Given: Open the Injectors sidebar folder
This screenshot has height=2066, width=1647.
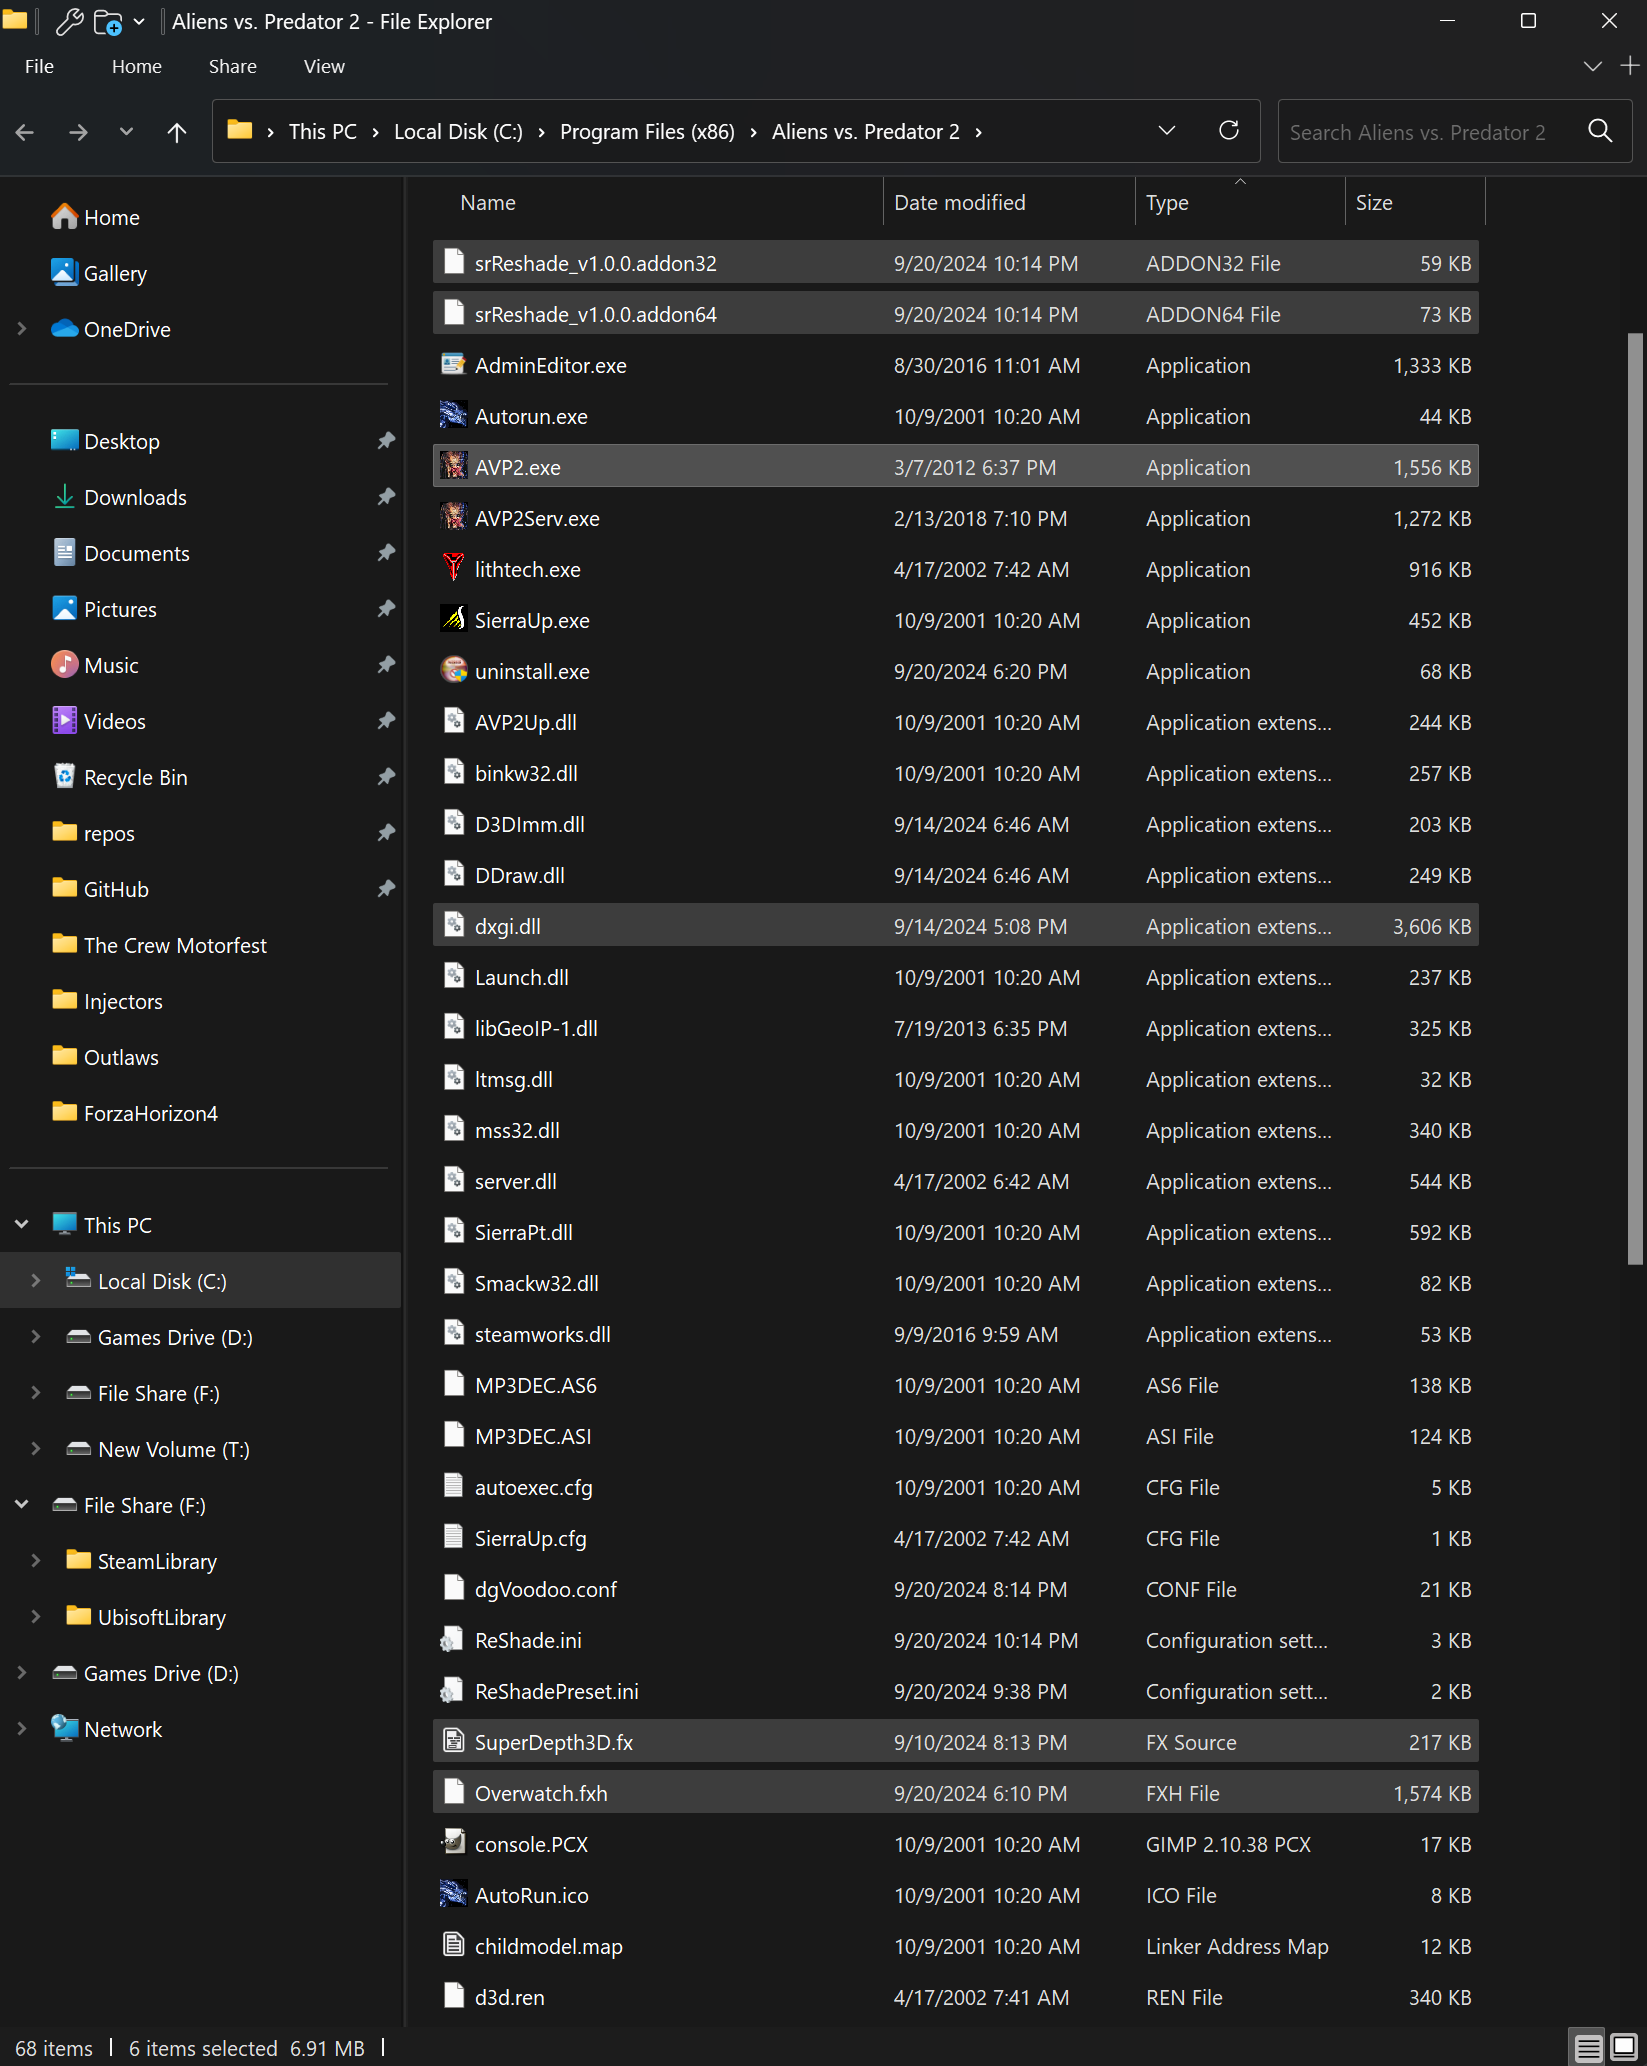Looking at the screenshot, I should (x=123, y=1001).
